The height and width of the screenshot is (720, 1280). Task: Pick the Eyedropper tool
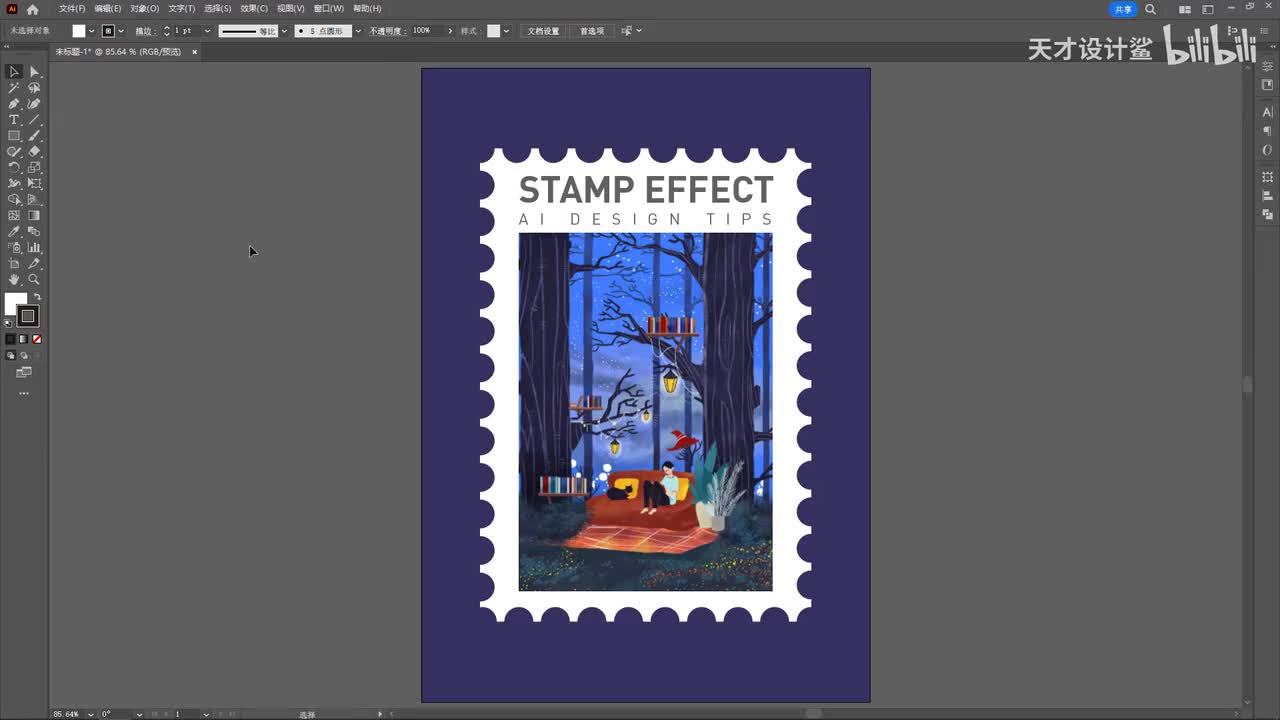click(x=14, y=232)
